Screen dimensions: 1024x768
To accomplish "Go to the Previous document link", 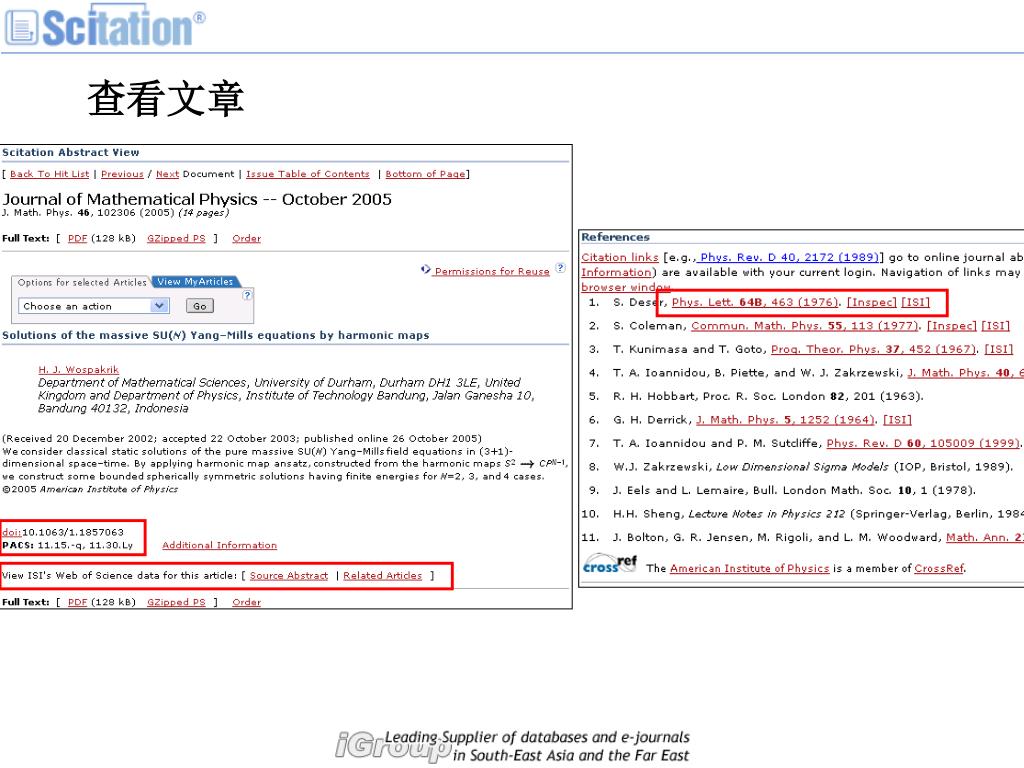I will coord(122,174).
